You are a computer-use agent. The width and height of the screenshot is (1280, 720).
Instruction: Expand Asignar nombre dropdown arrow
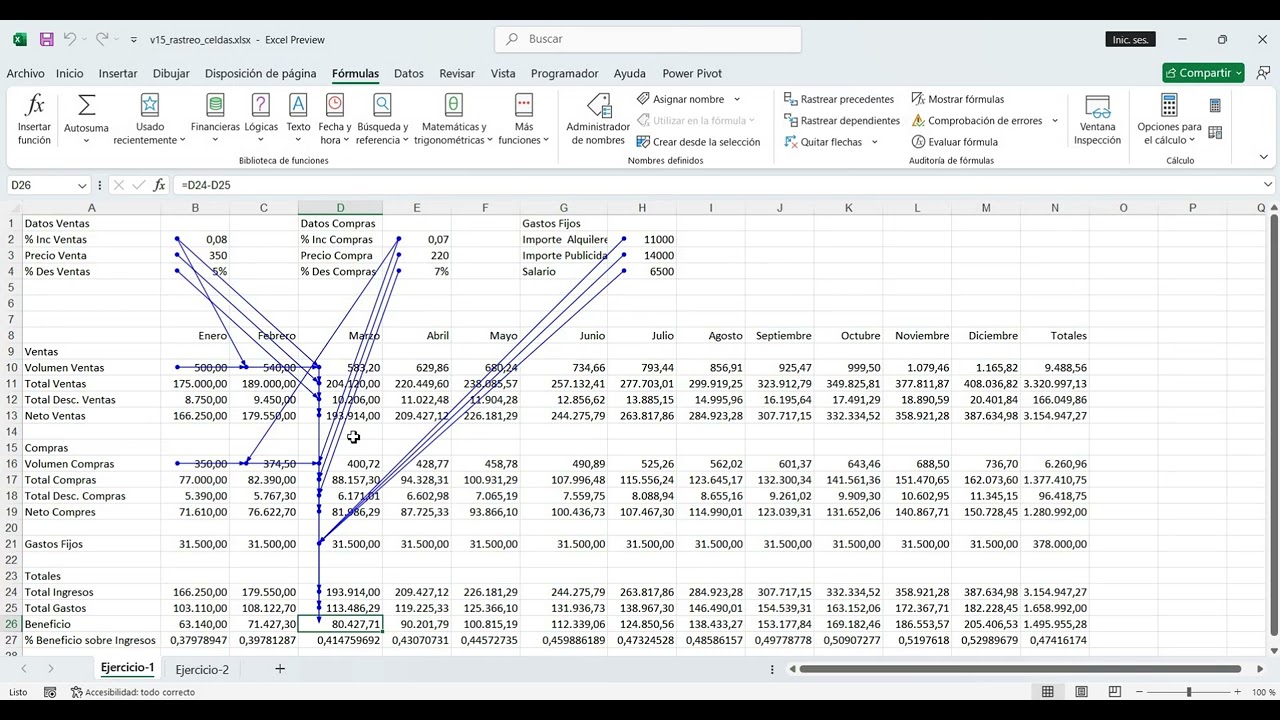(737, 99)
